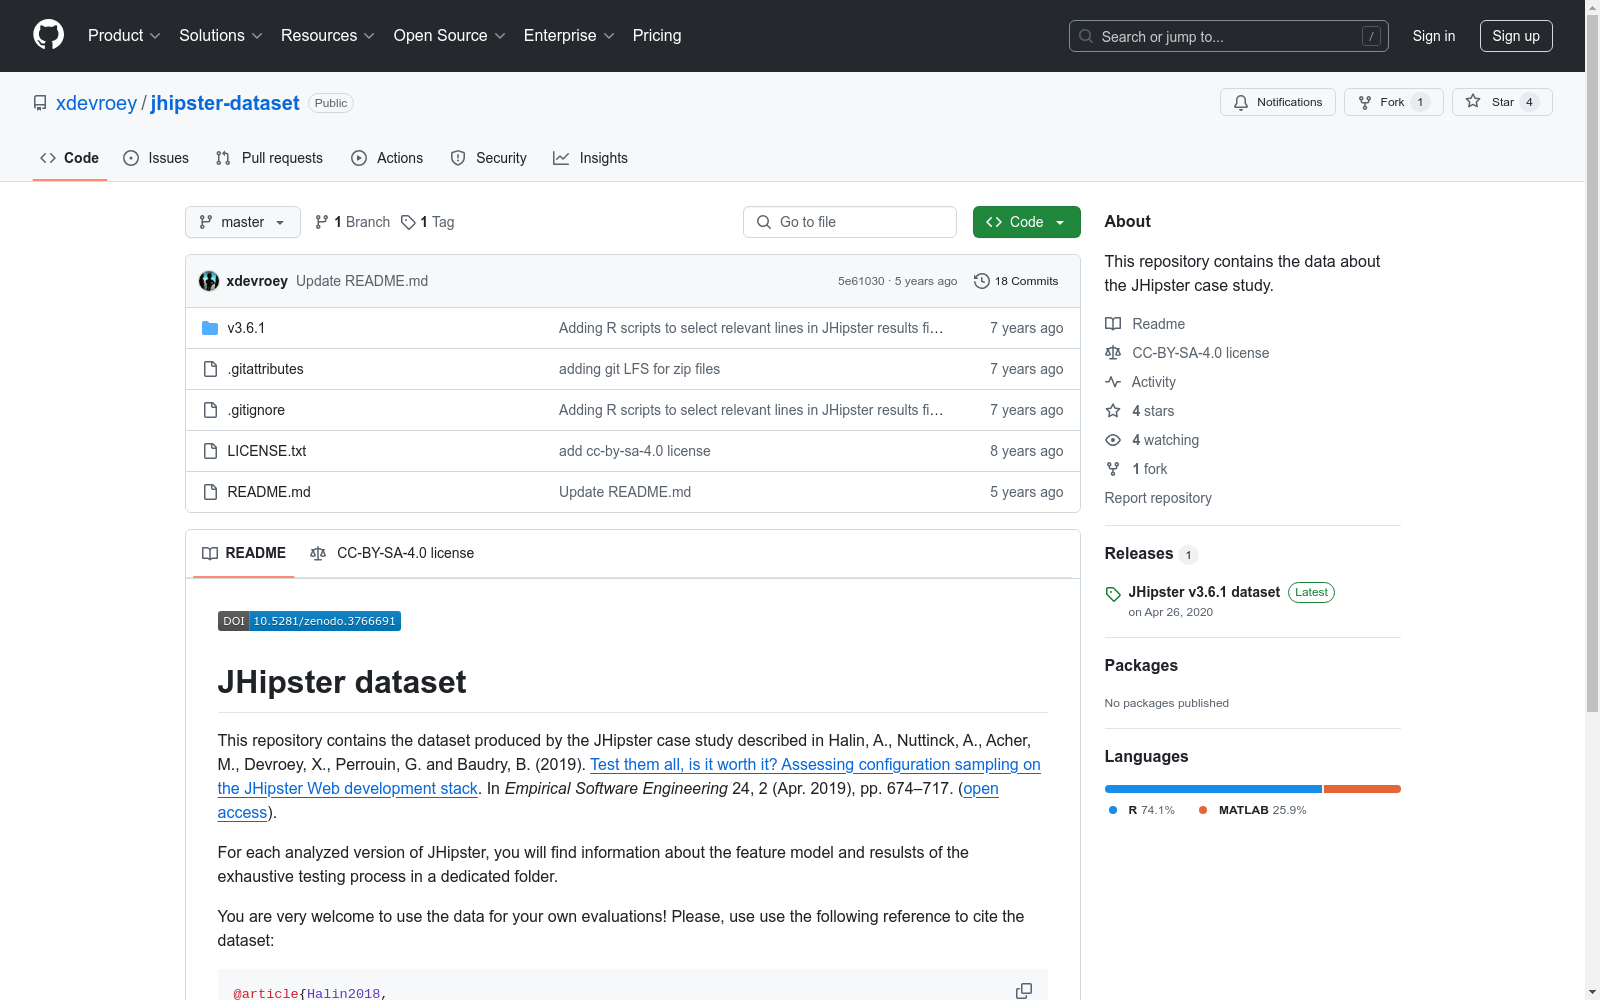Click the DOI zenodo badge

coord(309,621)
